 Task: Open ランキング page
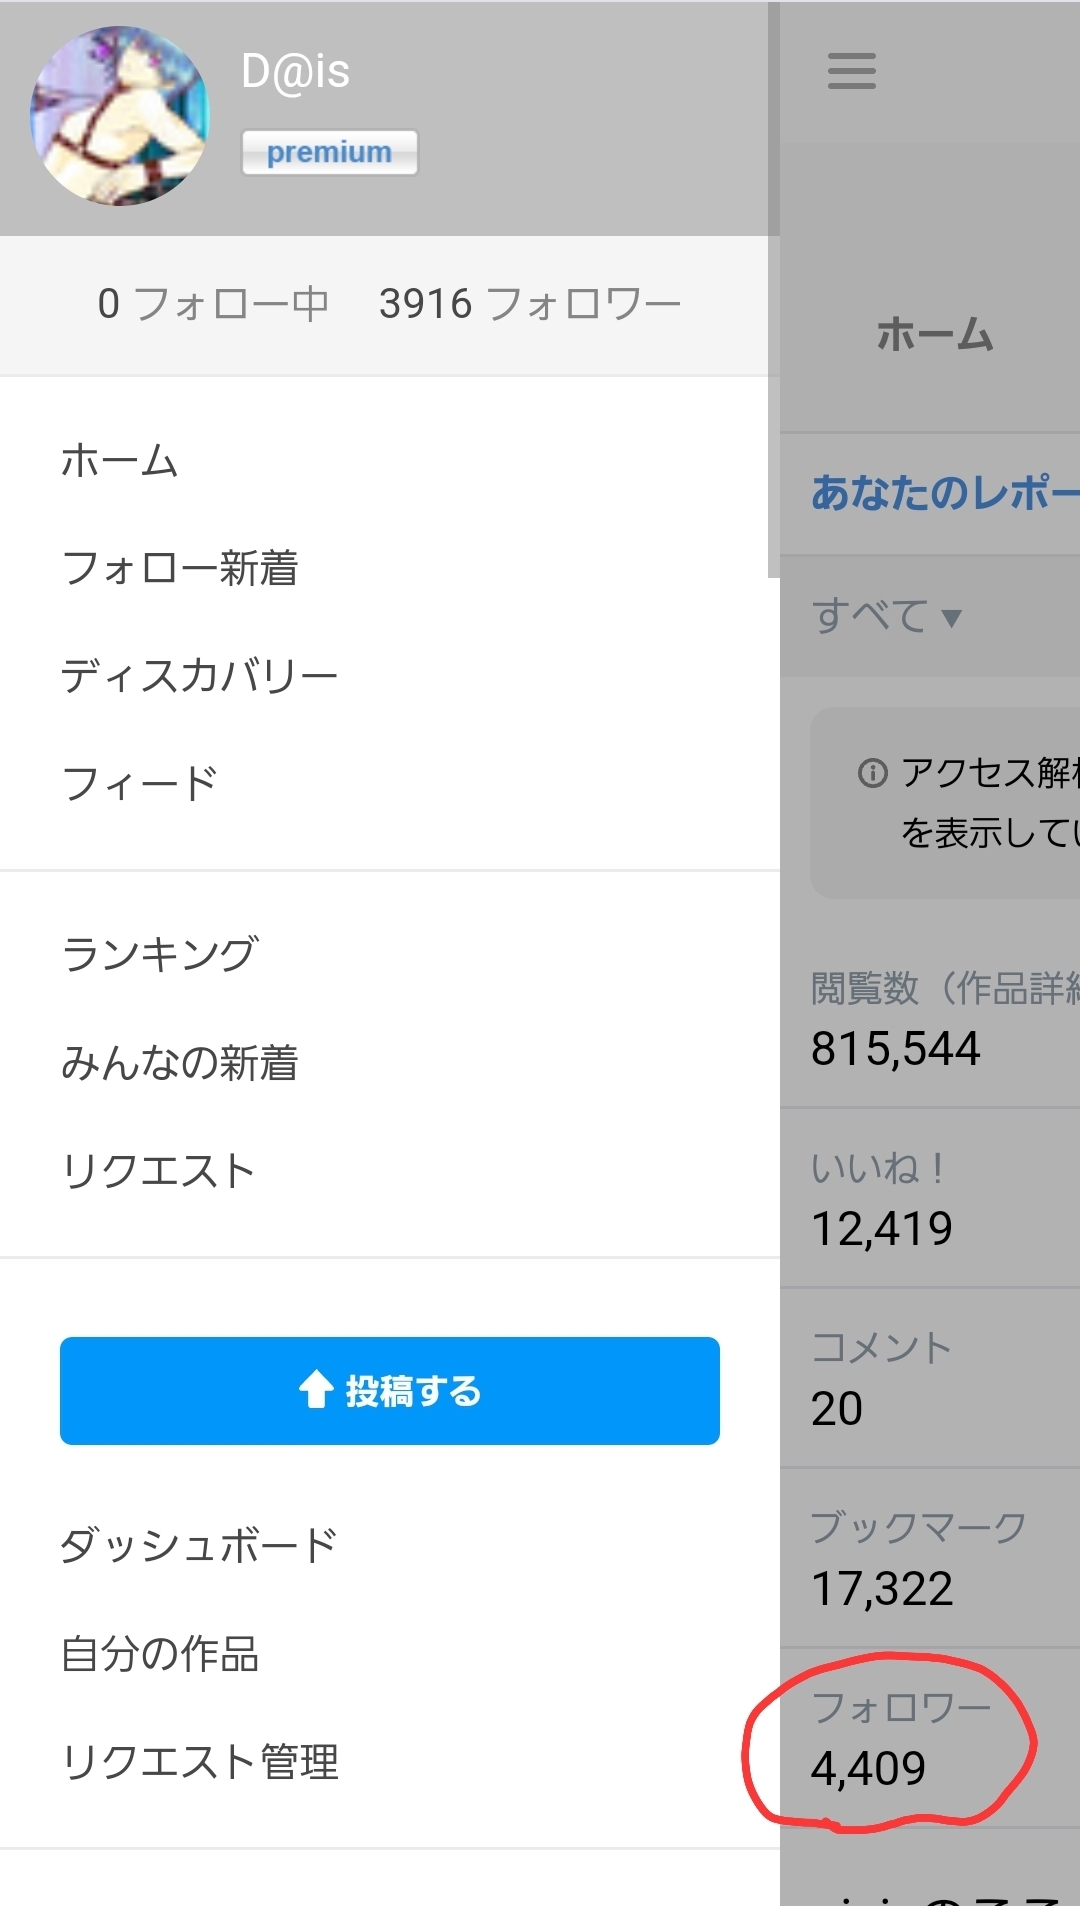(160, 954)
